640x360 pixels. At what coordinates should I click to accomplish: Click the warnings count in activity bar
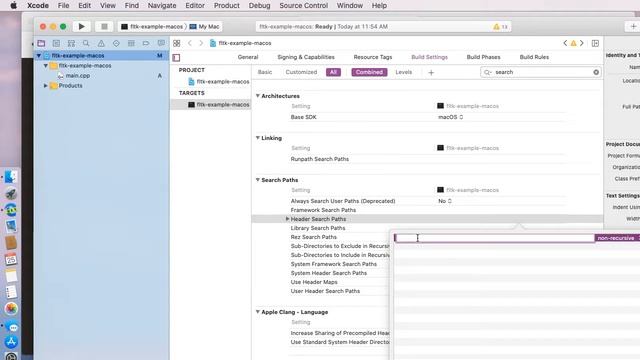tap(501, 27)
